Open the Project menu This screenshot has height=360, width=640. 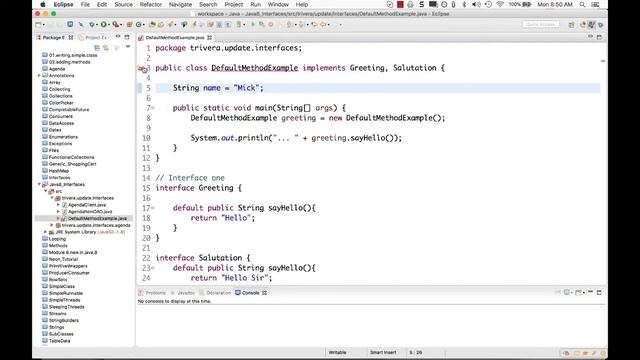(233, 4)
